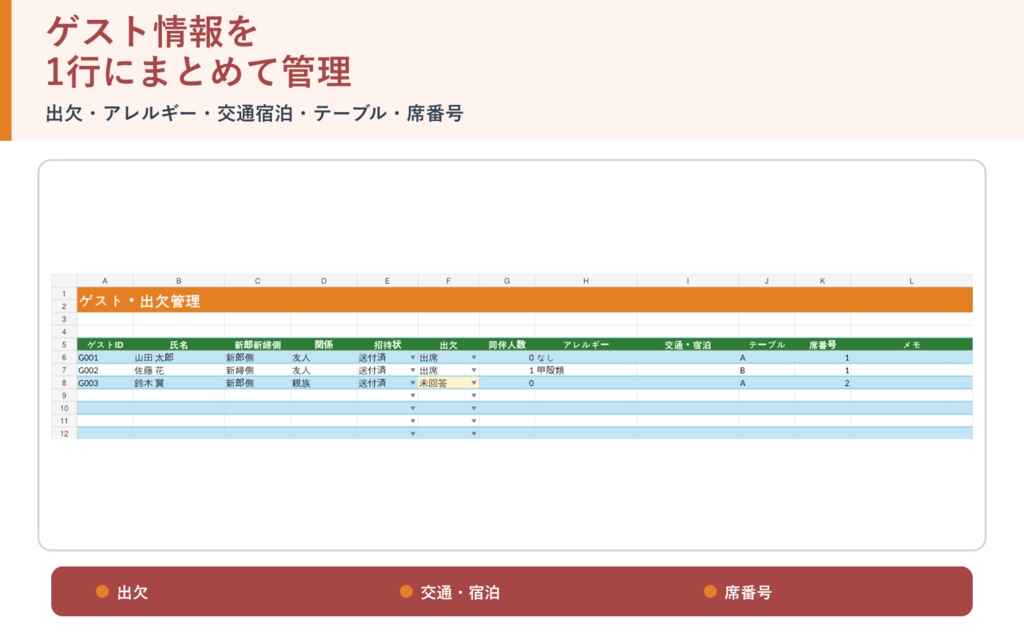Select the 親族 relation cell
The width and height of the screenshot is (1024, 640).
point(323,383)
